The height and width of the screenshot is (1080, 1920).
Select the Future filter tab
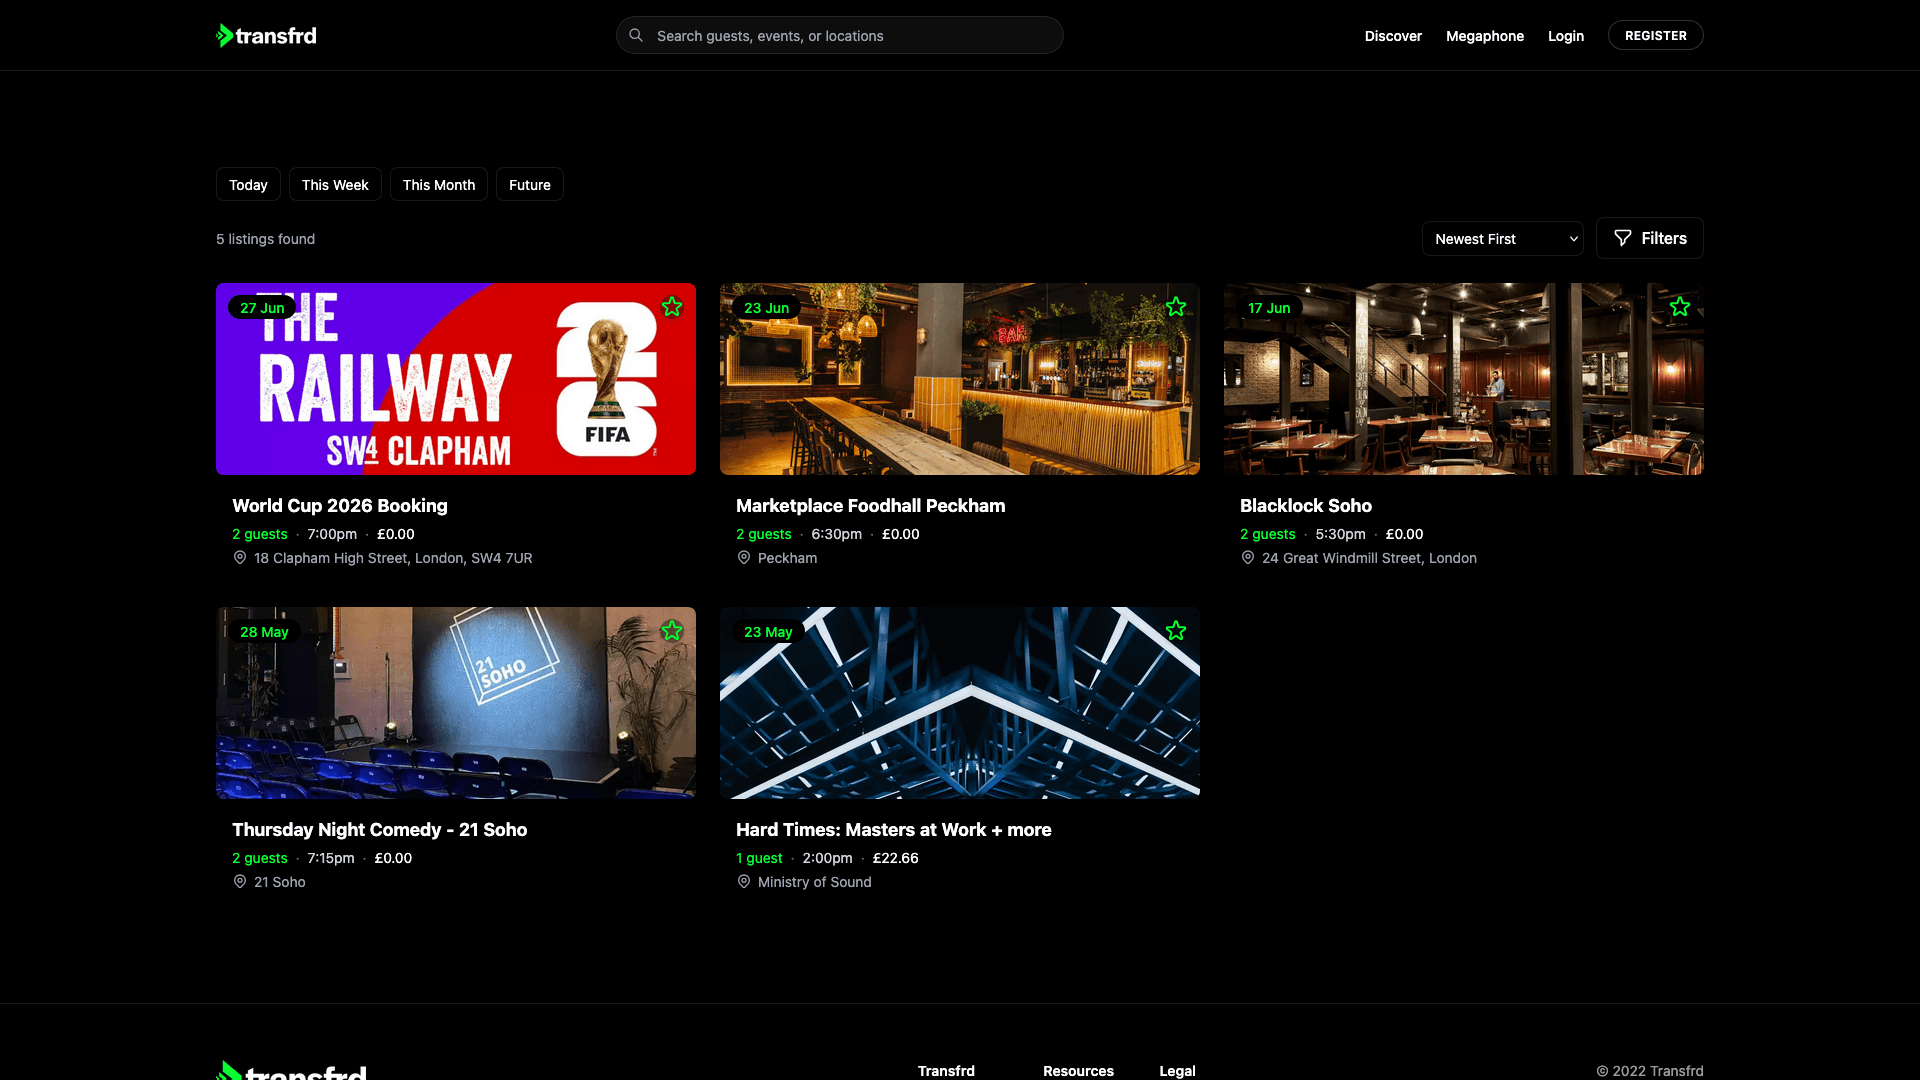pyautogui.click(x=530, y=185)
